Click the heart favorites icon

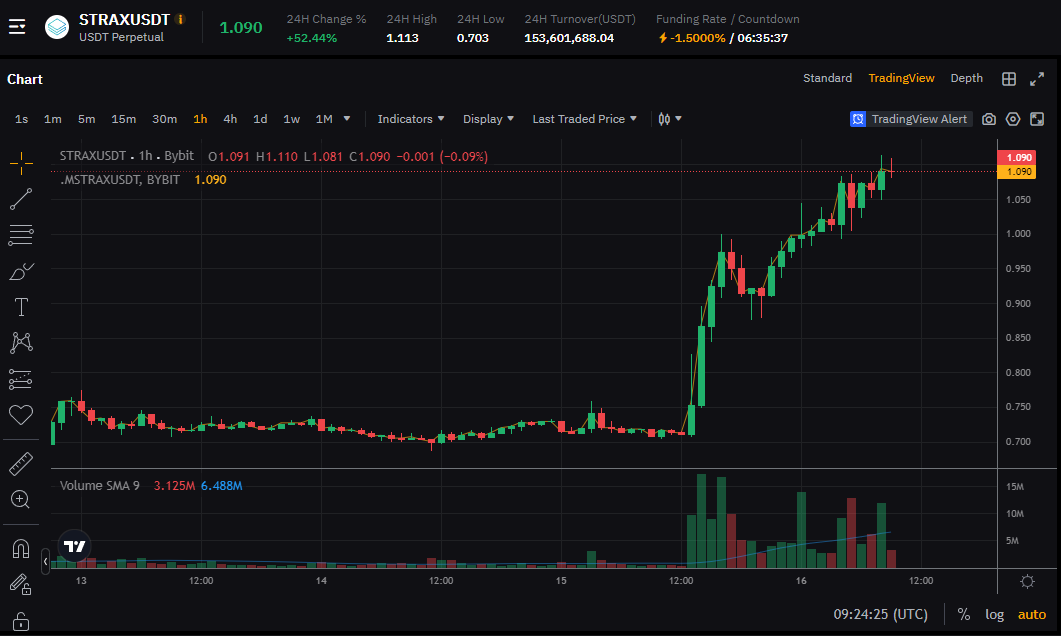21,415
